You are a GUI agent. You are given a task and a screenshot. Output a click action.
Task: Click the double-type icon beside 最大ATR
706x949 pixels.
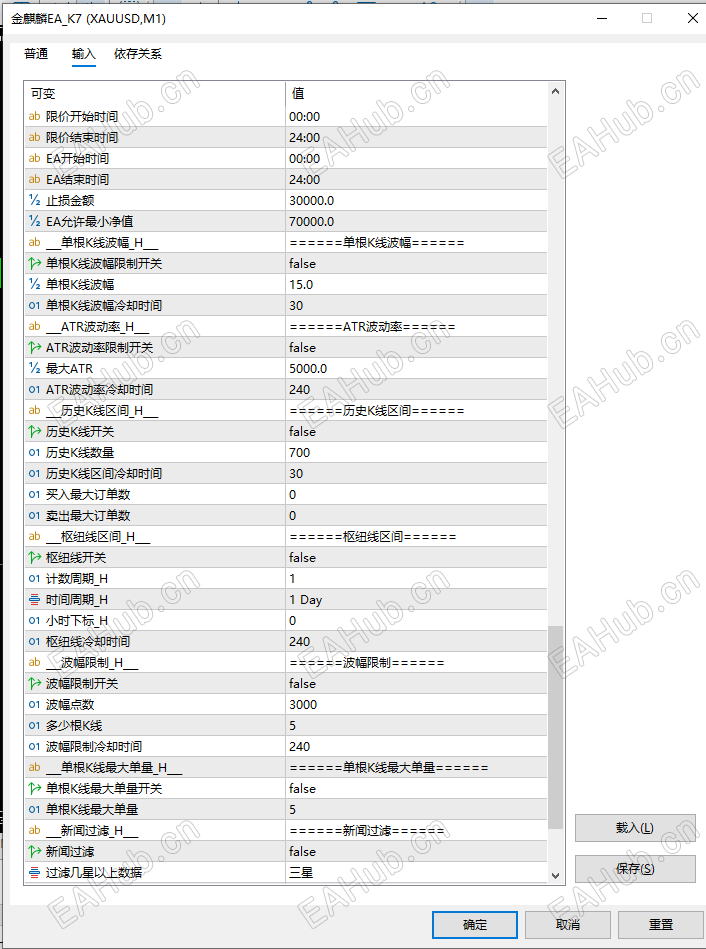35,369
